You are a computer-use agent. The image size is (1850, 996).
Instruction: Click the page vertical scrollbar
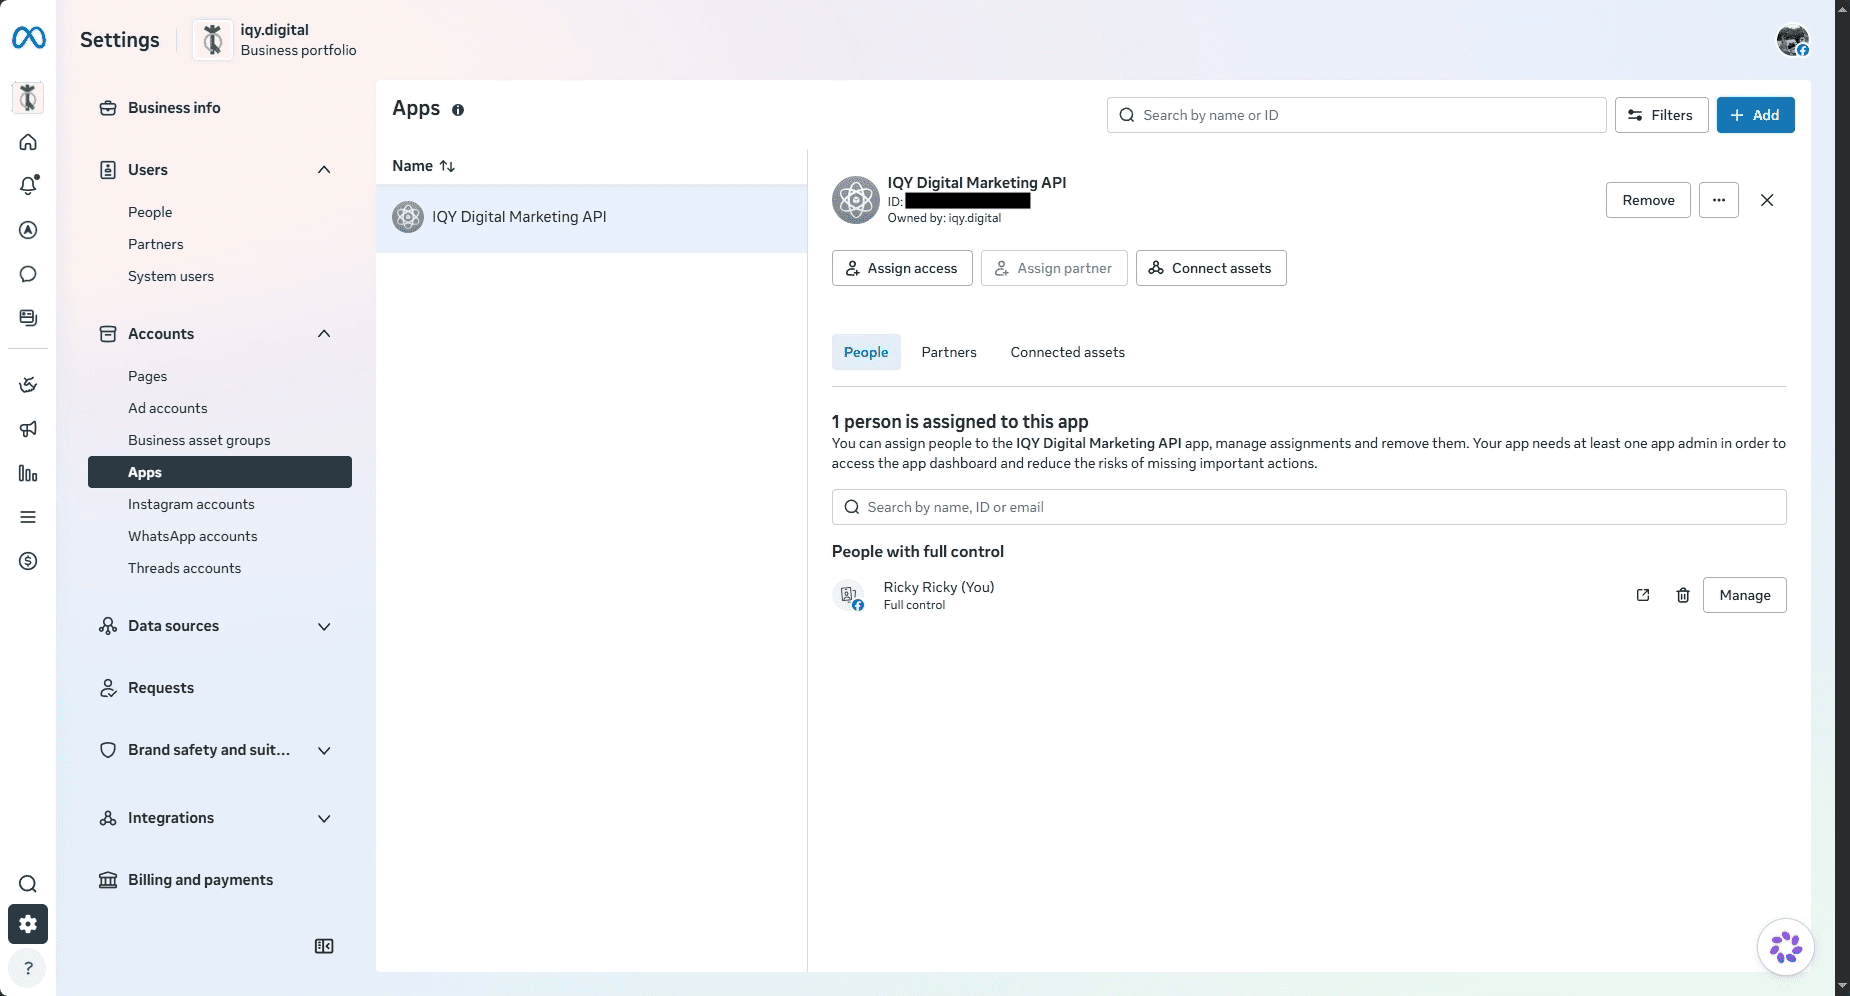point(1842,498)
